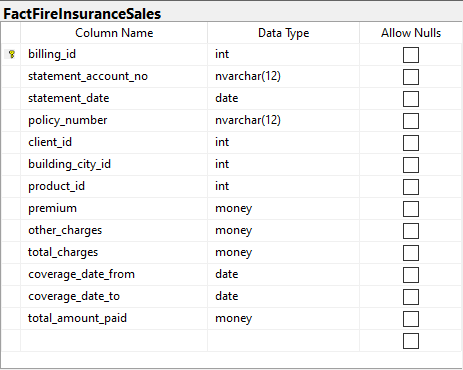Tick the Allow Nulls box for policy_number
The height and width of the screenshot is (370, 463).
point(411,121)
